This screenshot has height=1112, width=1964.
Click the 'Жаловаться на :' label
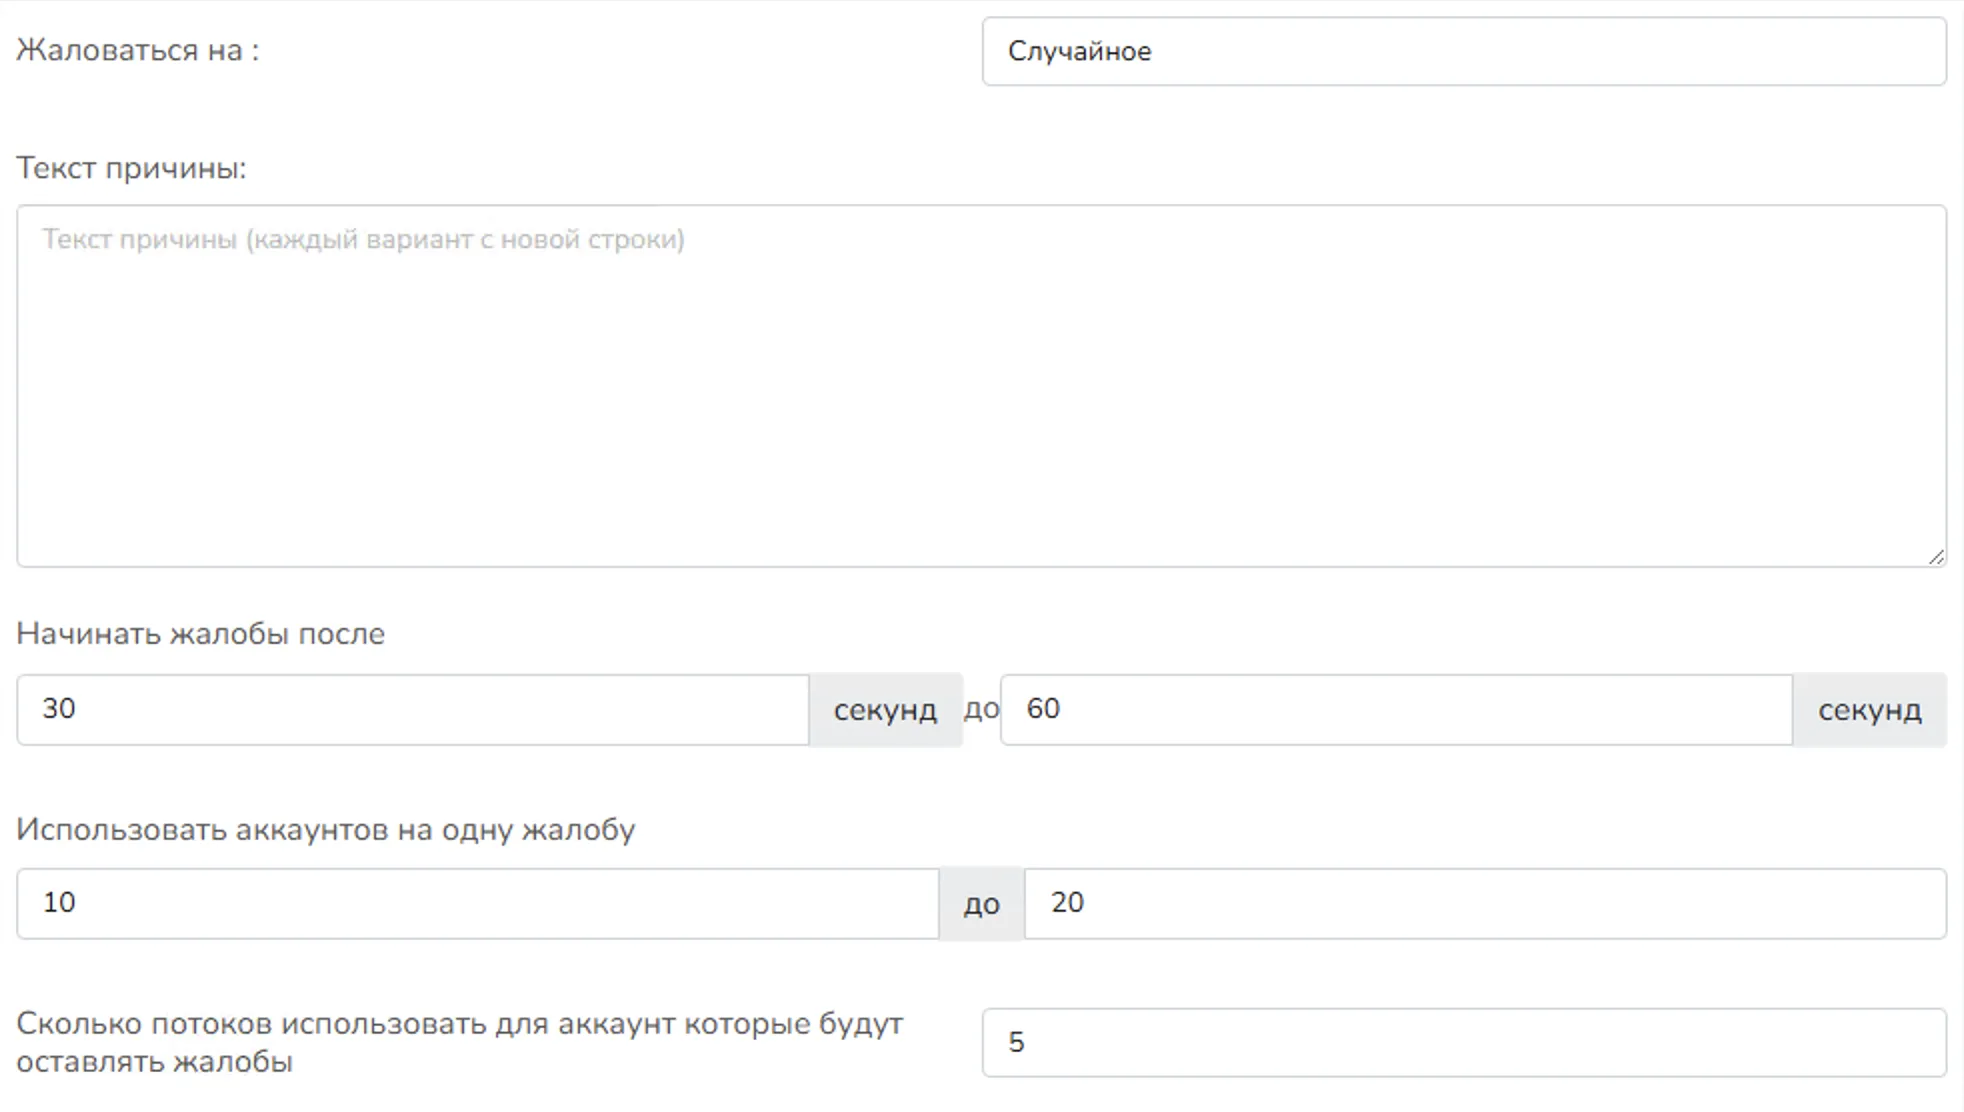(138, 50)
